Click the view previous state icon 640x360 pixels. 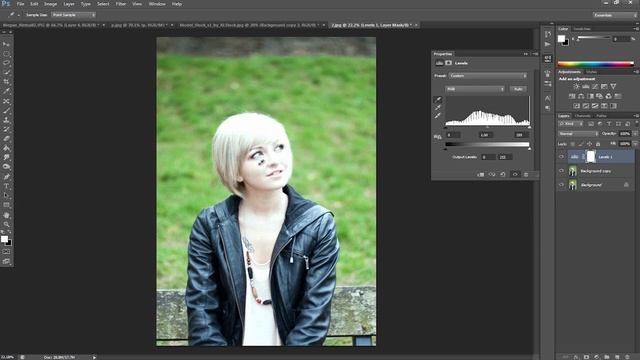pyautogui.click(x=492, y=174)
